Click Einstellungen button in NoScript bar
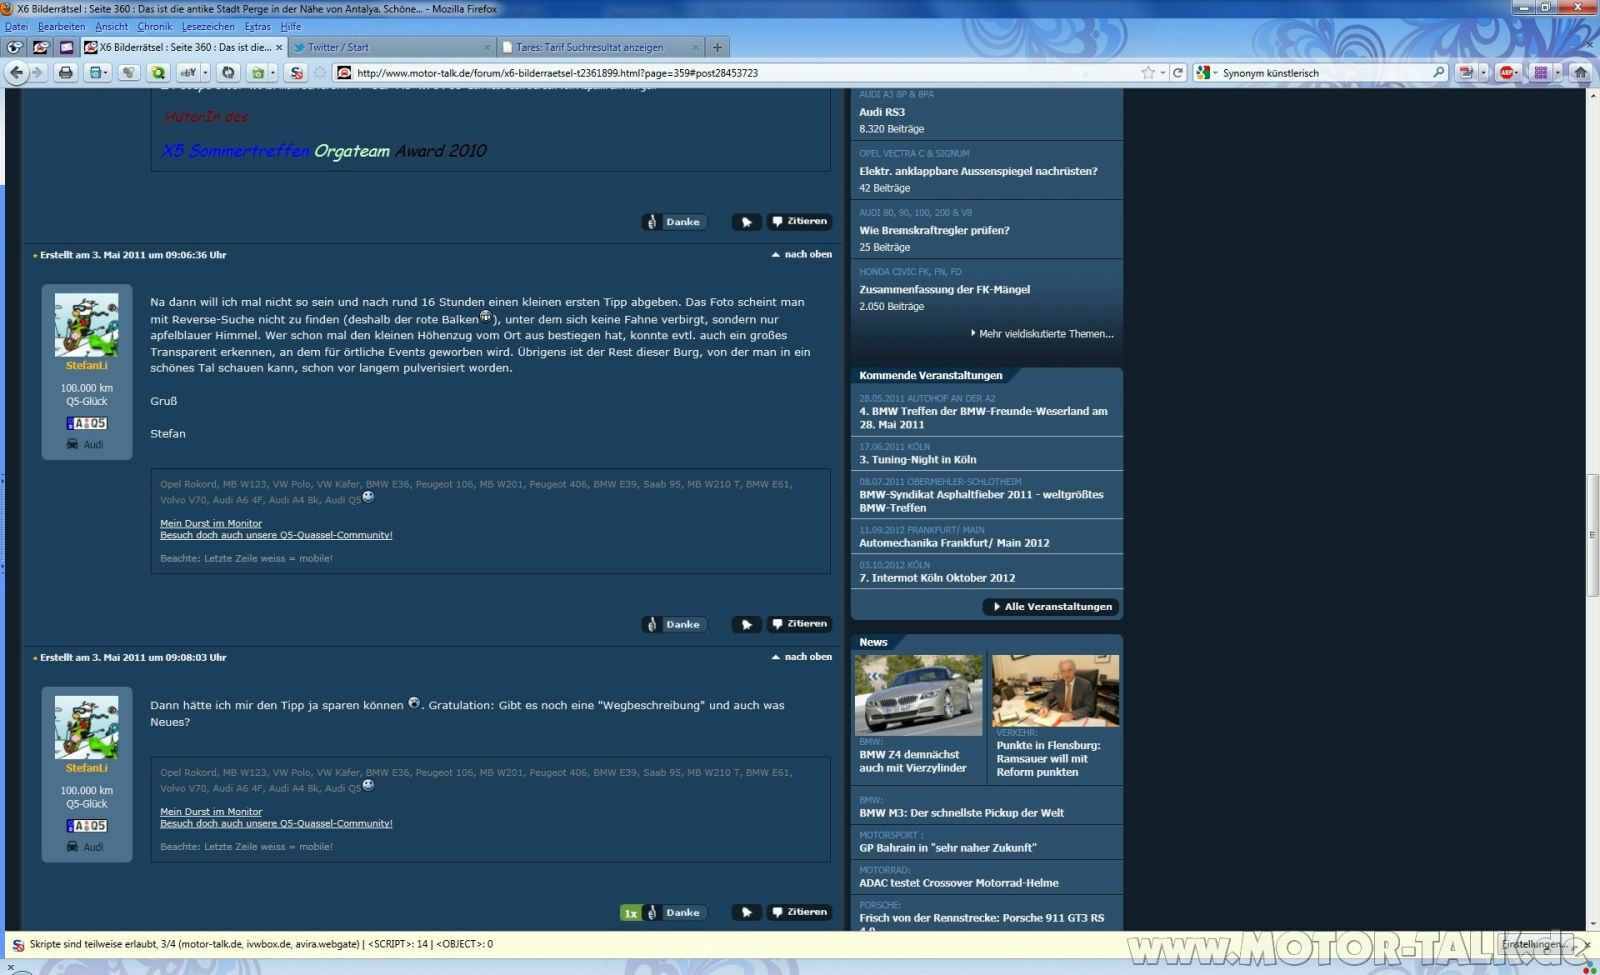The image size is (1600, 975). click(x=1536, y=945)
